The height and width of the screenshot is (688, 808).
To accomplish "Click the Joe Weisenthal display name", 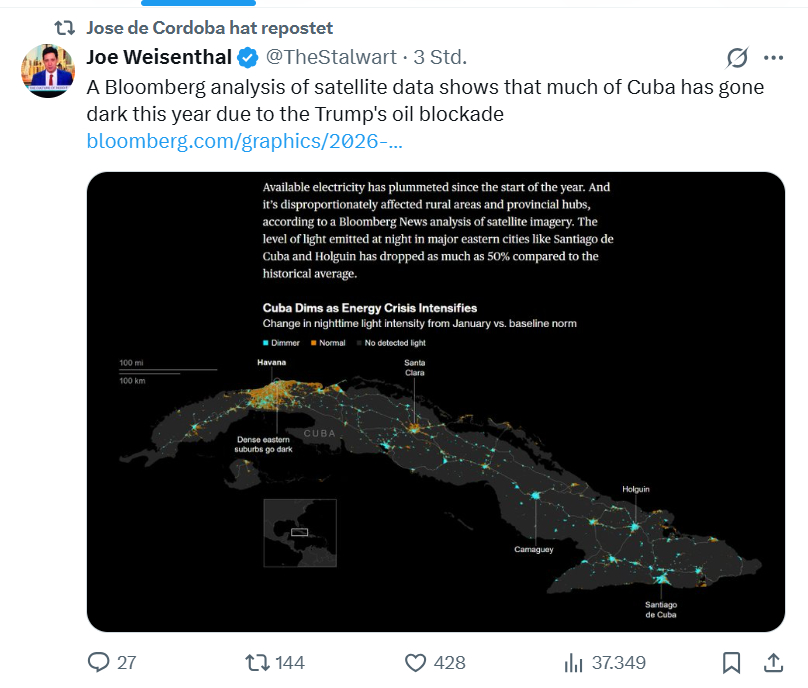I will click(x=160, y=57).
